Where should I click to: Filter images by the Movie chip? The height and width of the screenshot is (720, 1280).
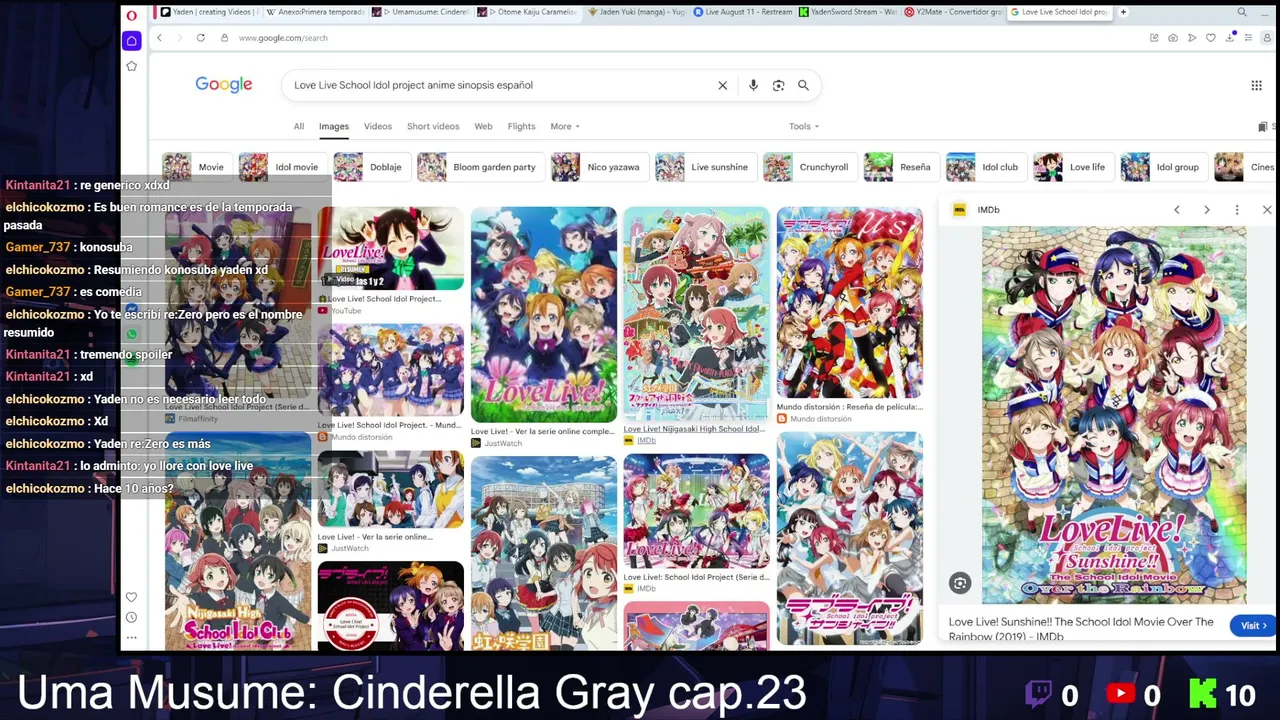197,167
